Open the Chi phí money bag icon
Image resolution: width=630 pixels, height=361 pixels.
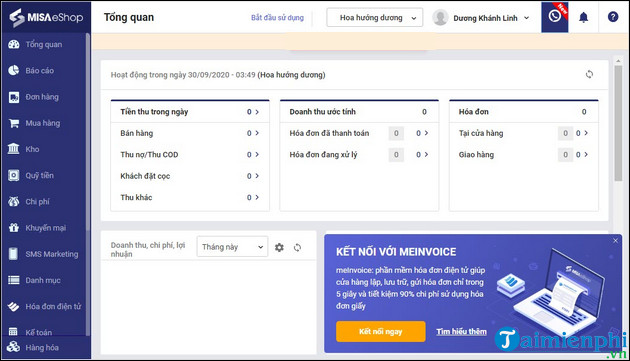[x=14, y=201]
